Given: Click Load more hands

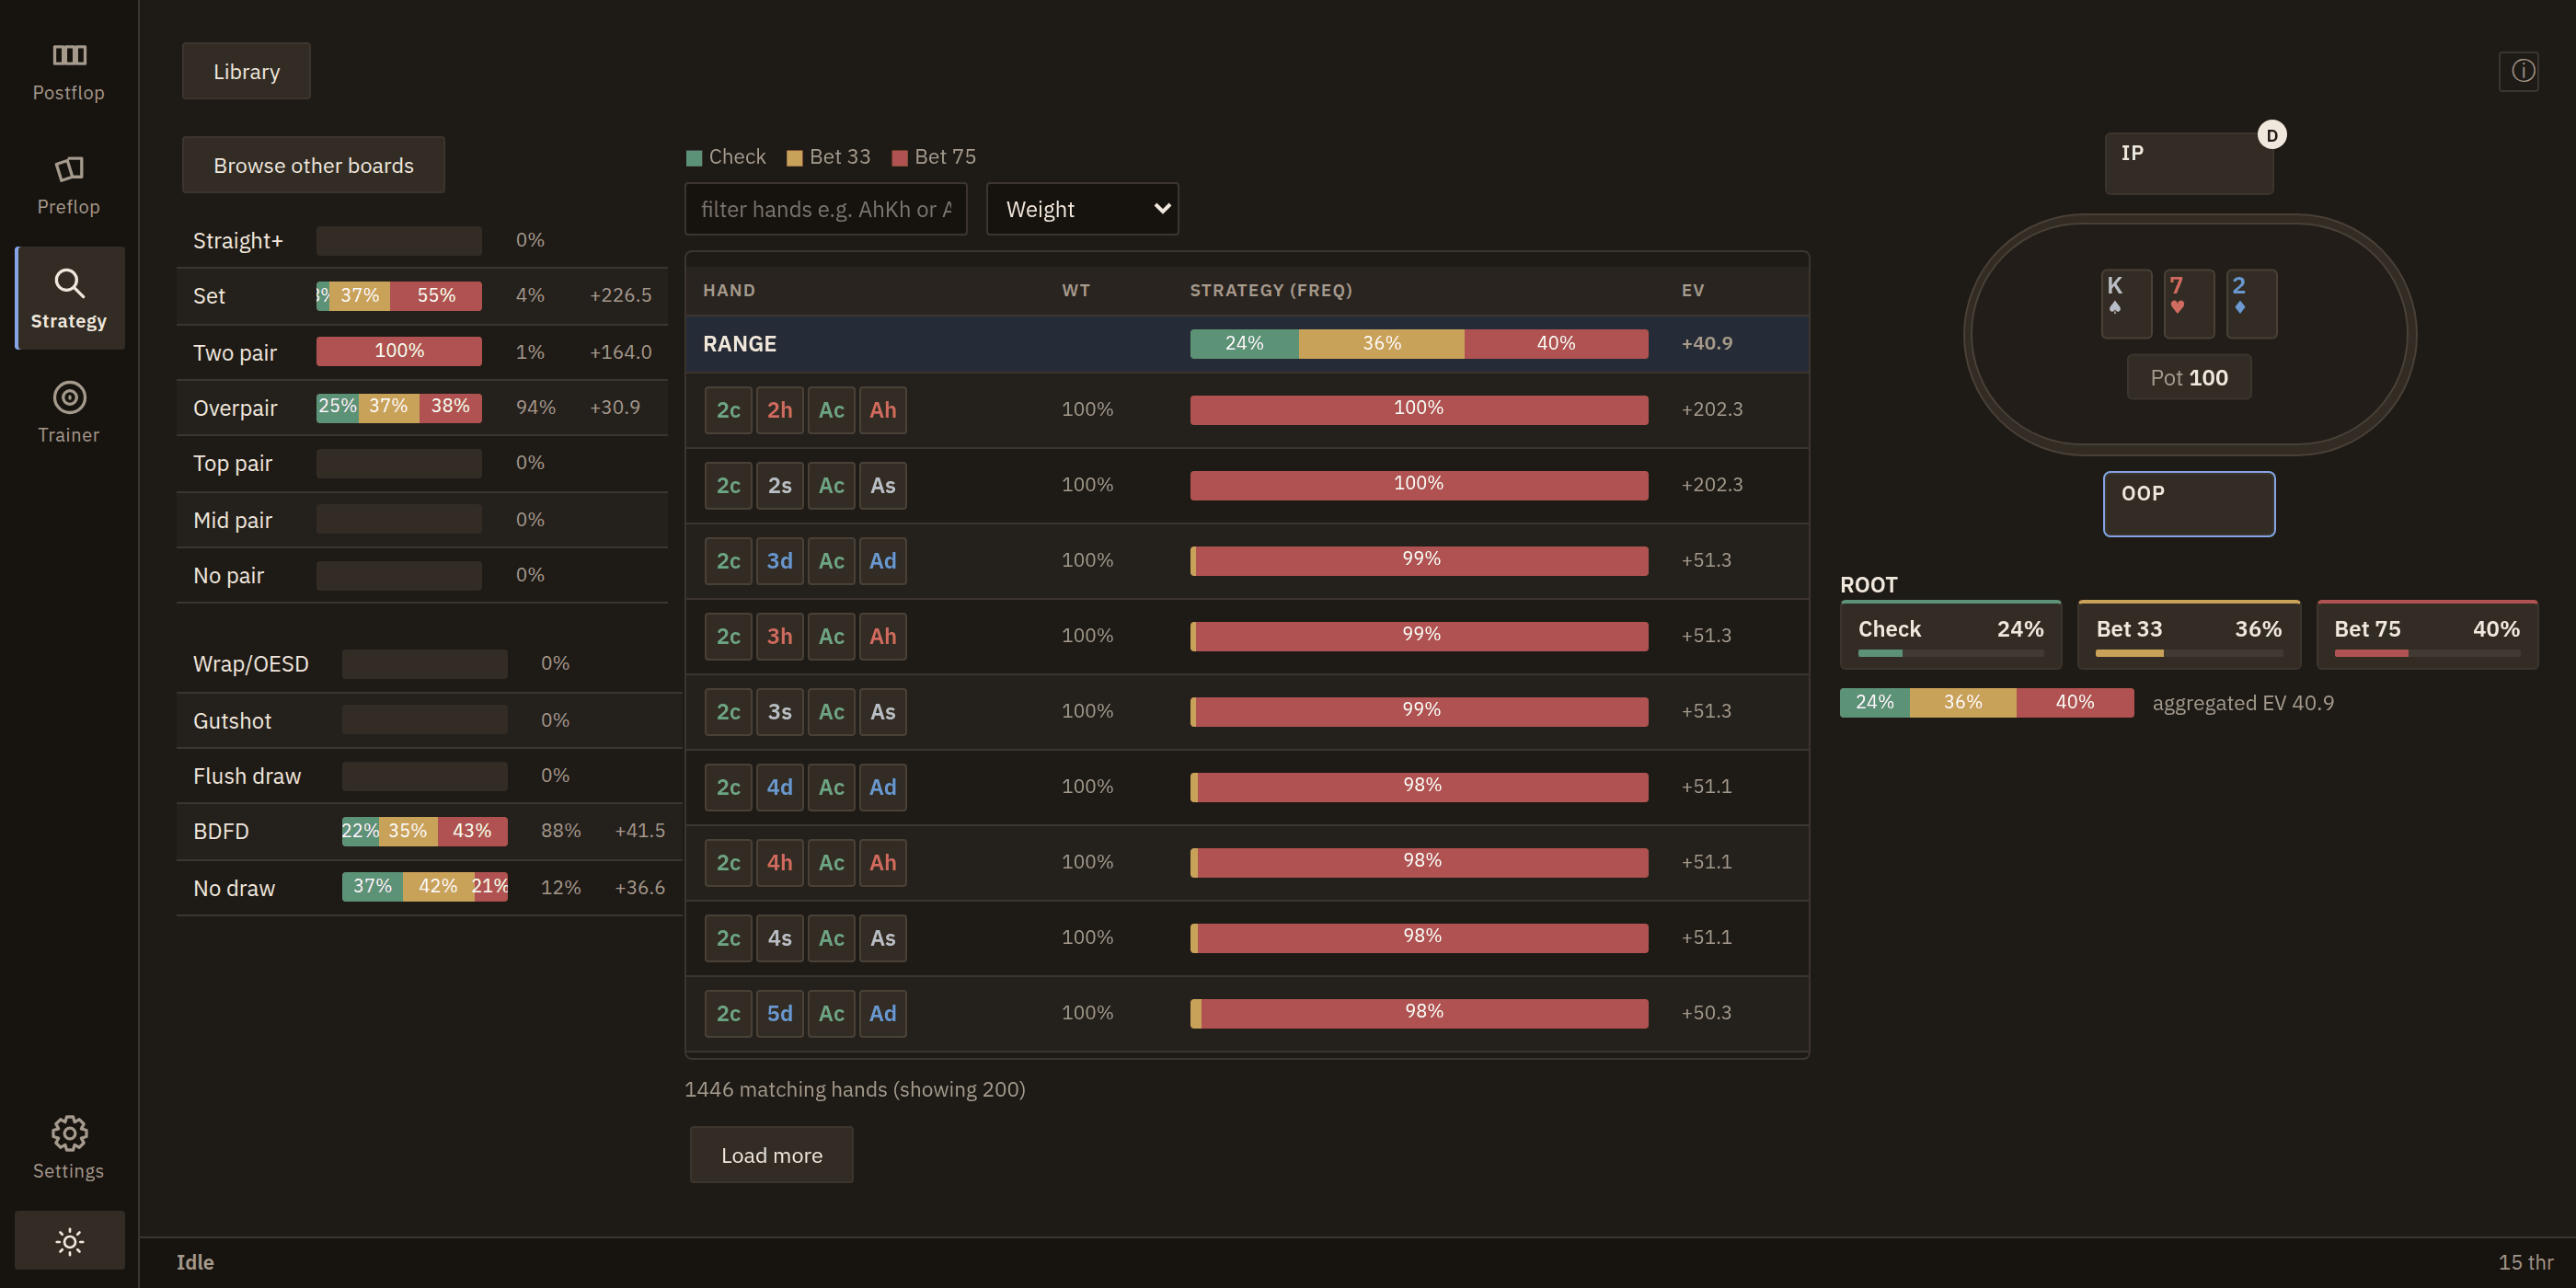Looking at the screenshot, I should [x=771, y=1155].
